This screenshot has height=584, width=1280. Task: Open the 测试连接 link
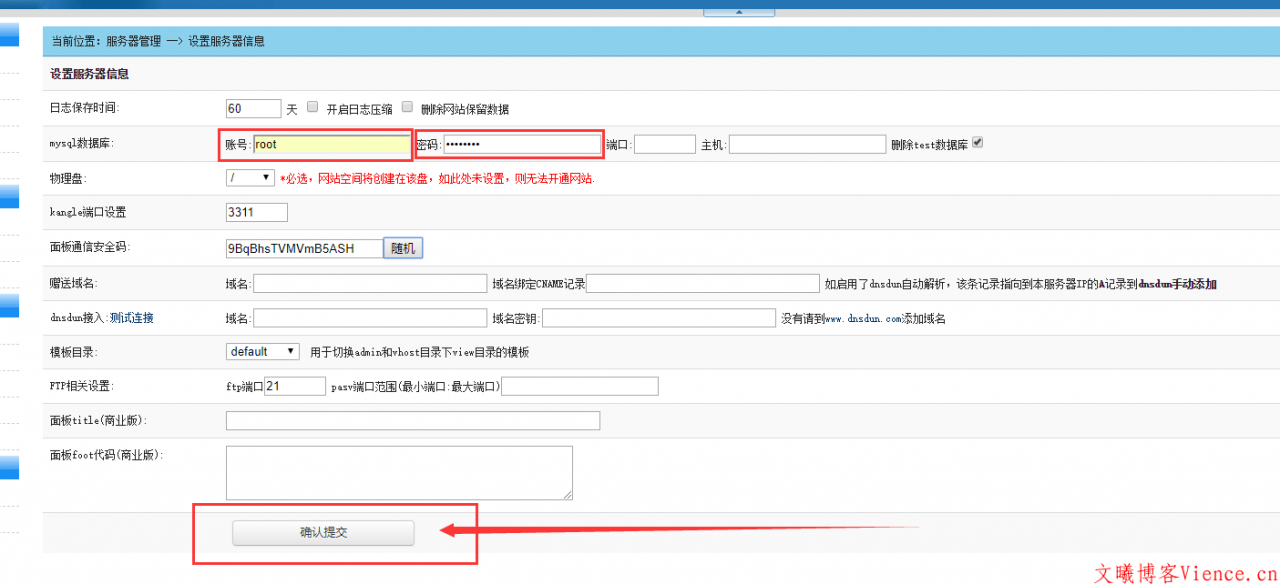point(132,318)
